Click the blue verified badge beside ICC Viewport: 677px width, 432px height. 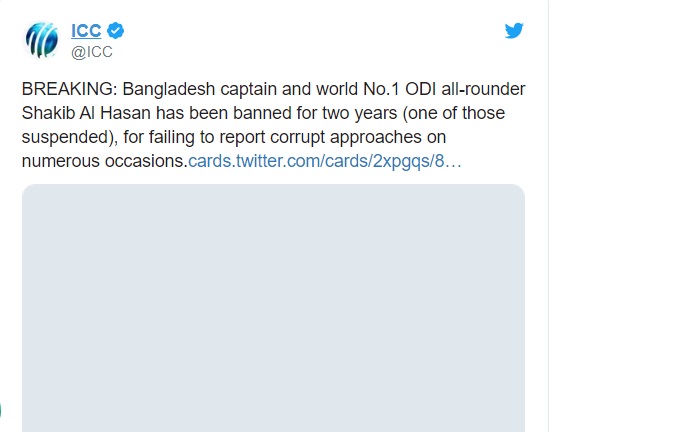(115, 31)
